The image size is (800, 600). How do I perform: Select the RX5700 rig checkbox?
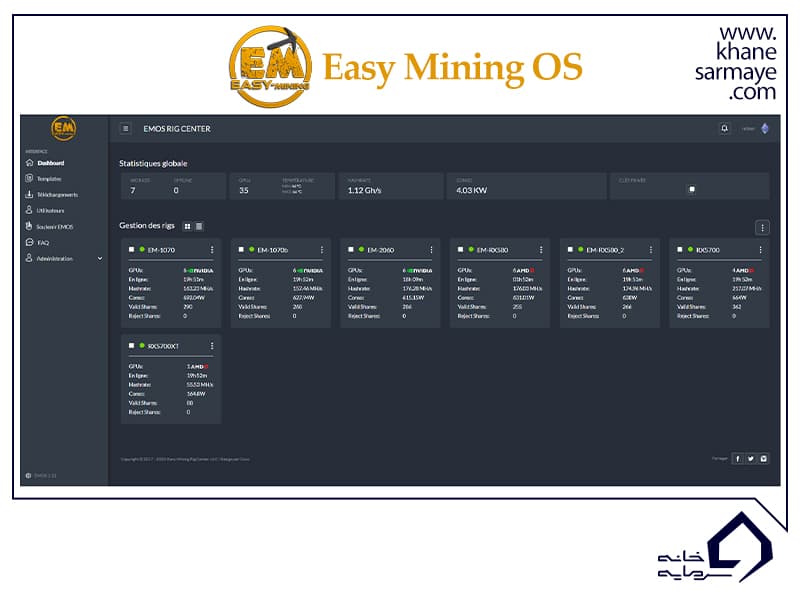coord(680,249)
